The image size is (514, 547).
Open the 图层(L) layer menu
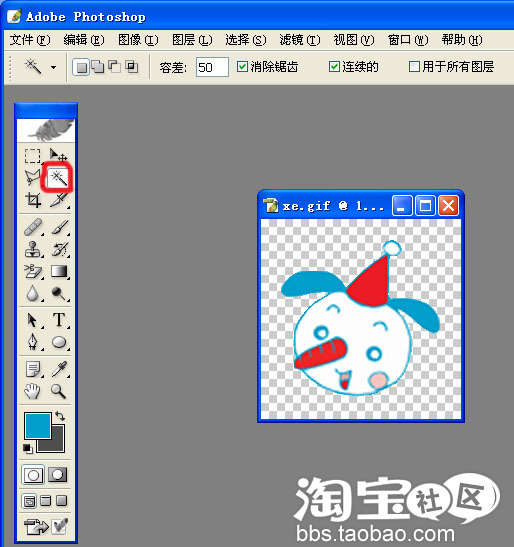click(192, 40)
